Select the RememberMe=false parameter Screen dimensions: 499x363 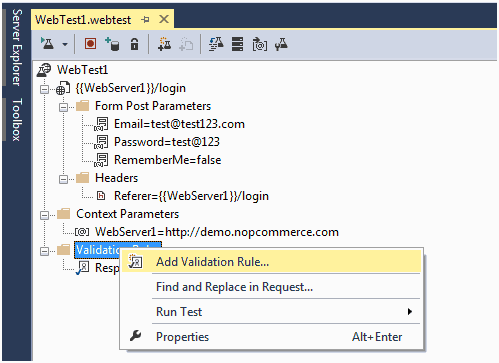(167, 160)
